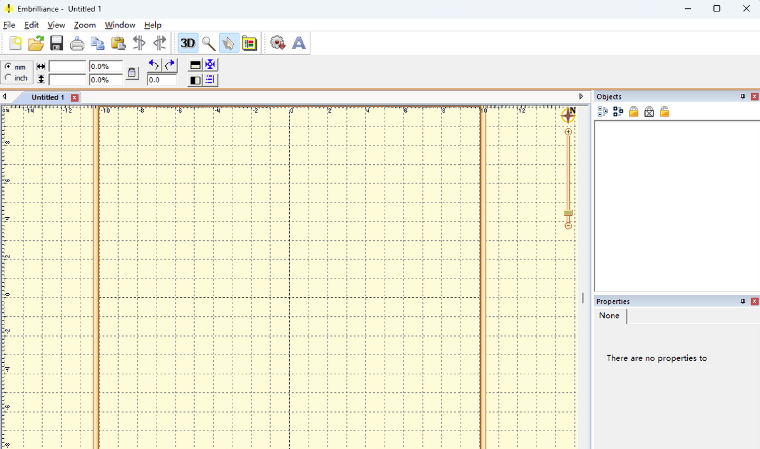Create a new design page
Screen dimensions: 760x449
[x=16, y=44]
